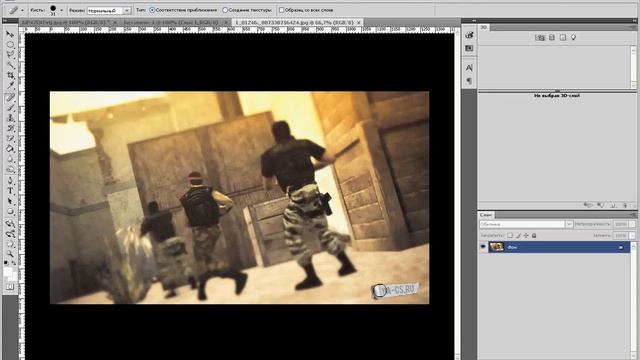Open the brush (Кисть) picker arrow
This screenshot has height=360, width=640.
[x=62, y=10]
